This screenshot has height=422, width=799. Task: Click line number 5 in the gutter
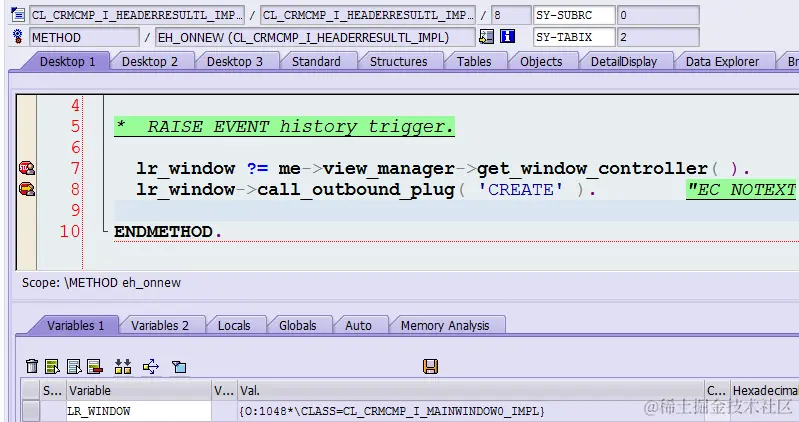(x=75, y=126)
